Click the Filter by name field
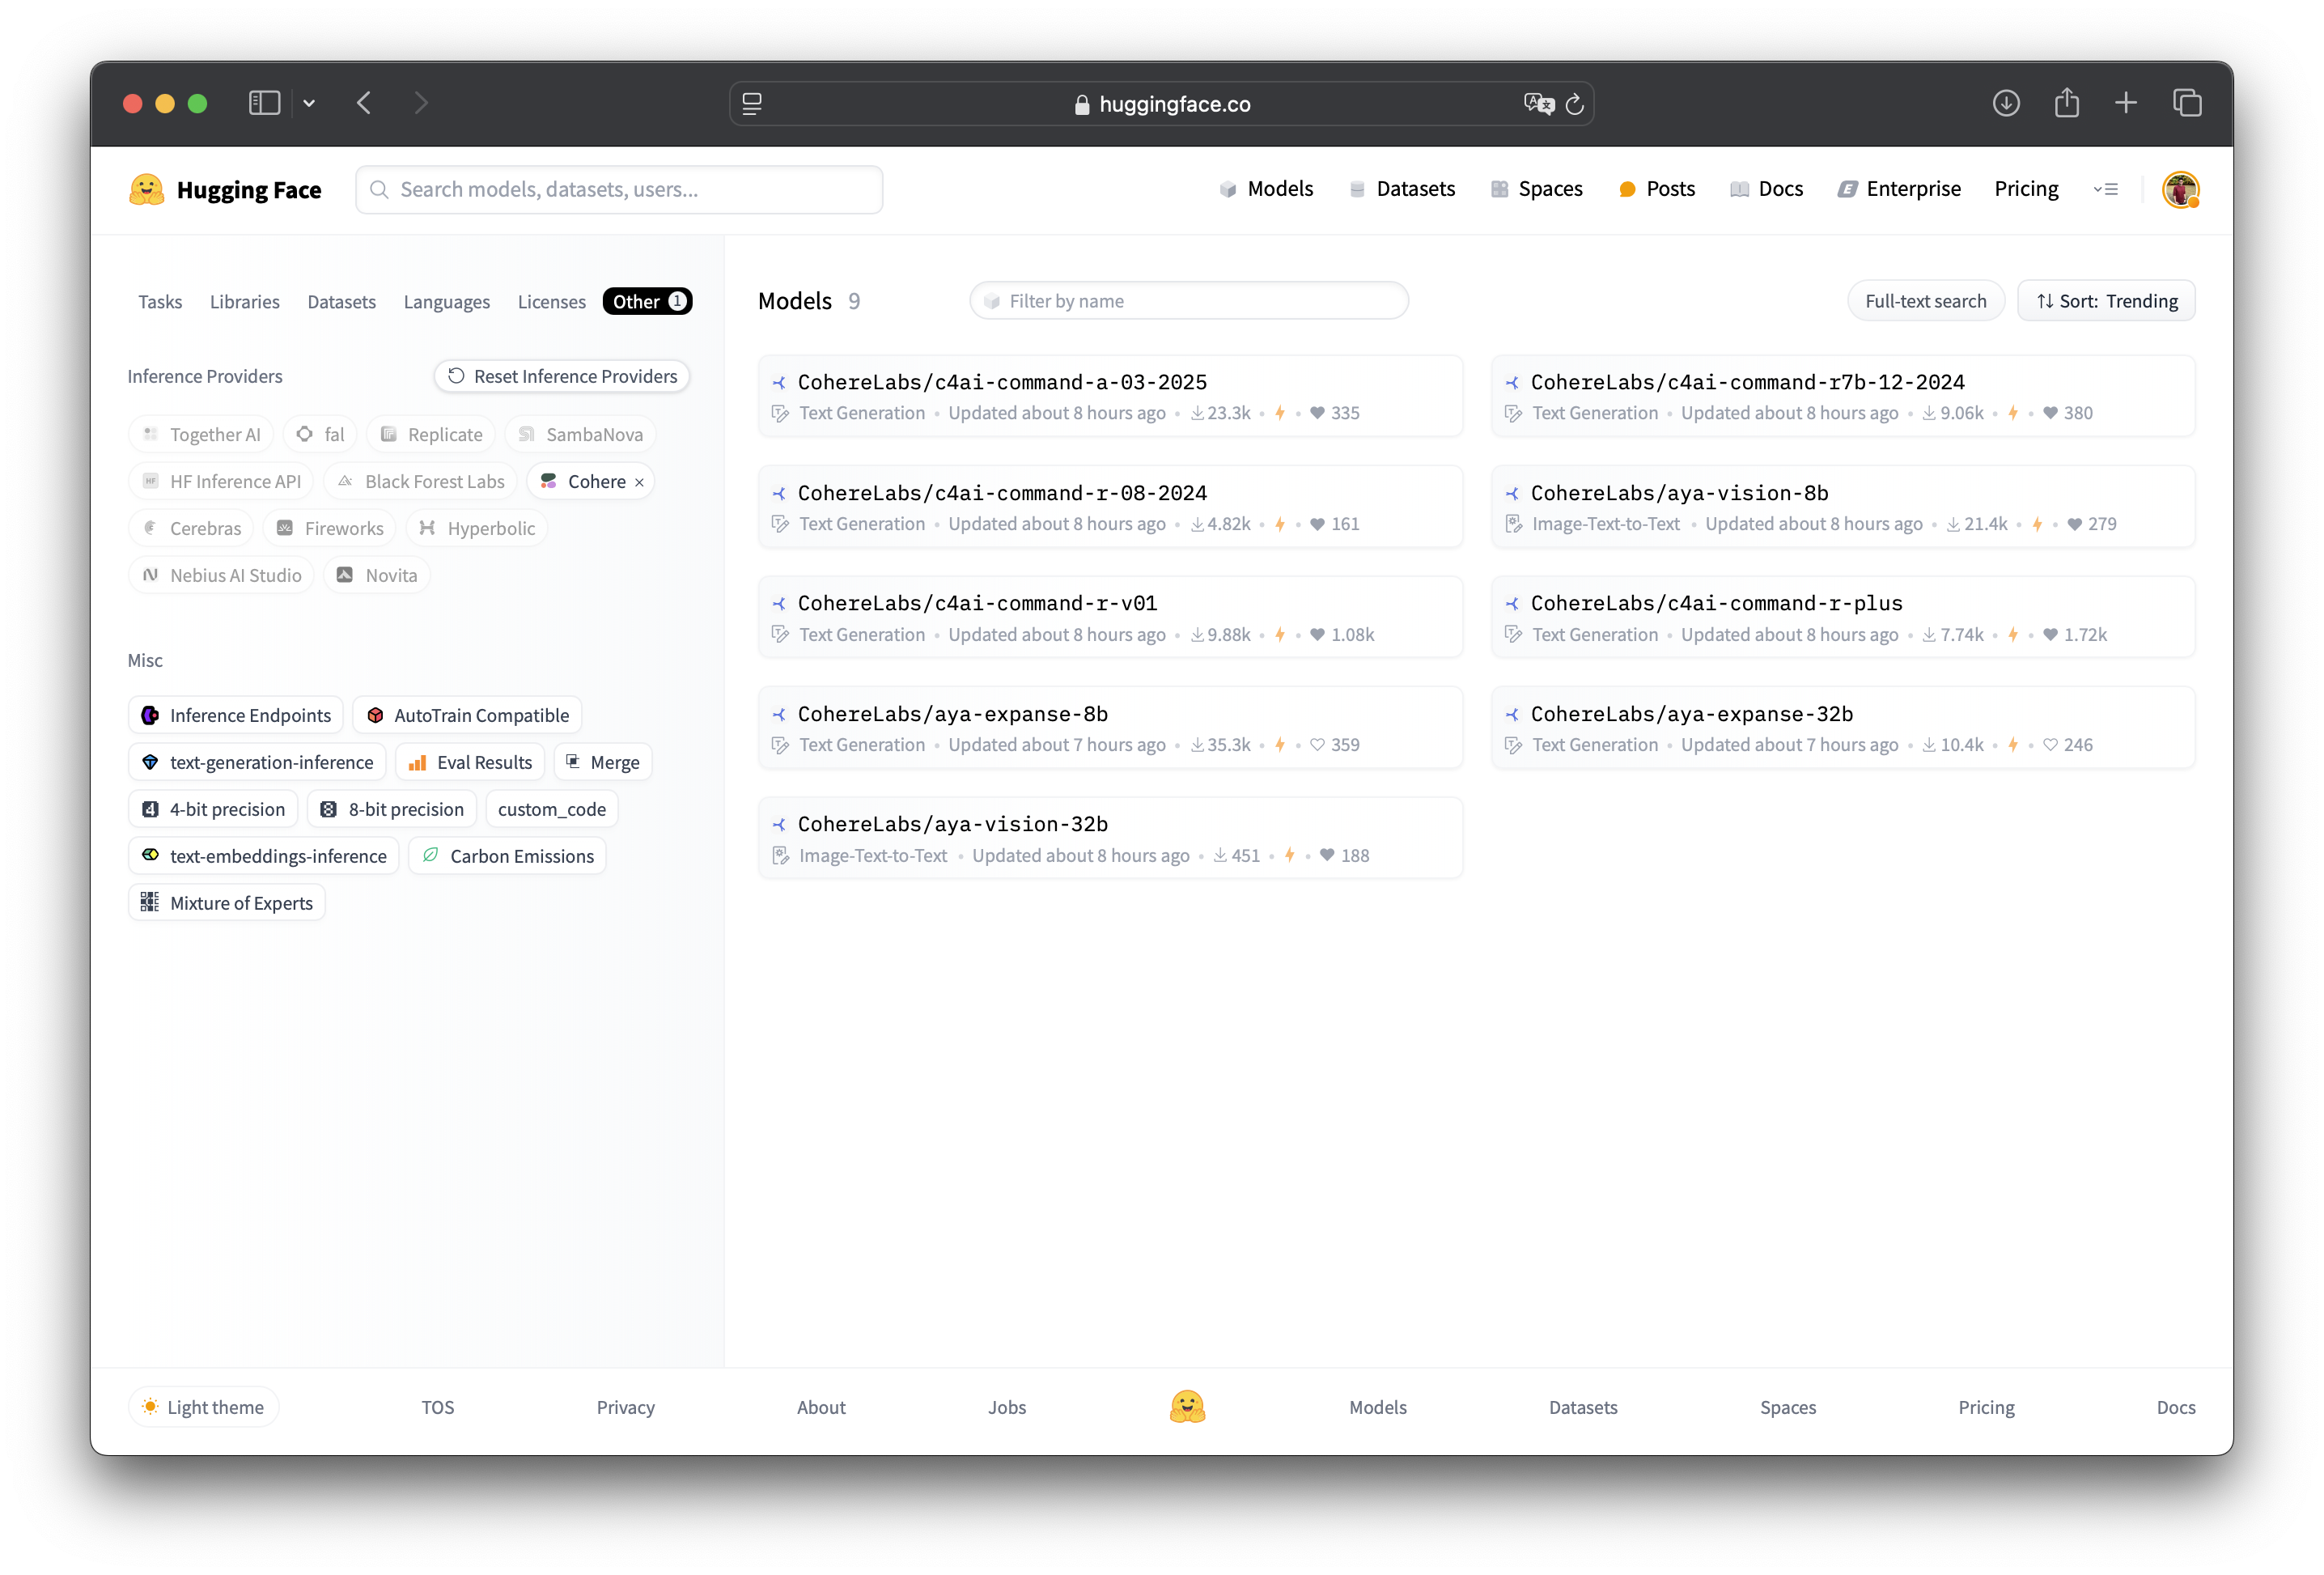The image size is (2324, 1575). (x=1189, y=301)
